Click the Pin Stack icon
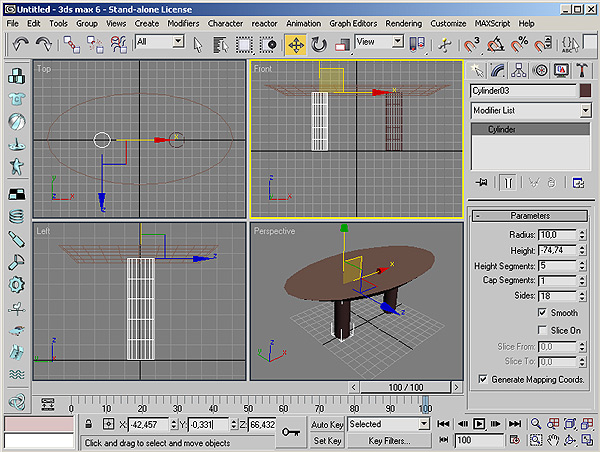This screenshot has width=600, height=452. 482,182
